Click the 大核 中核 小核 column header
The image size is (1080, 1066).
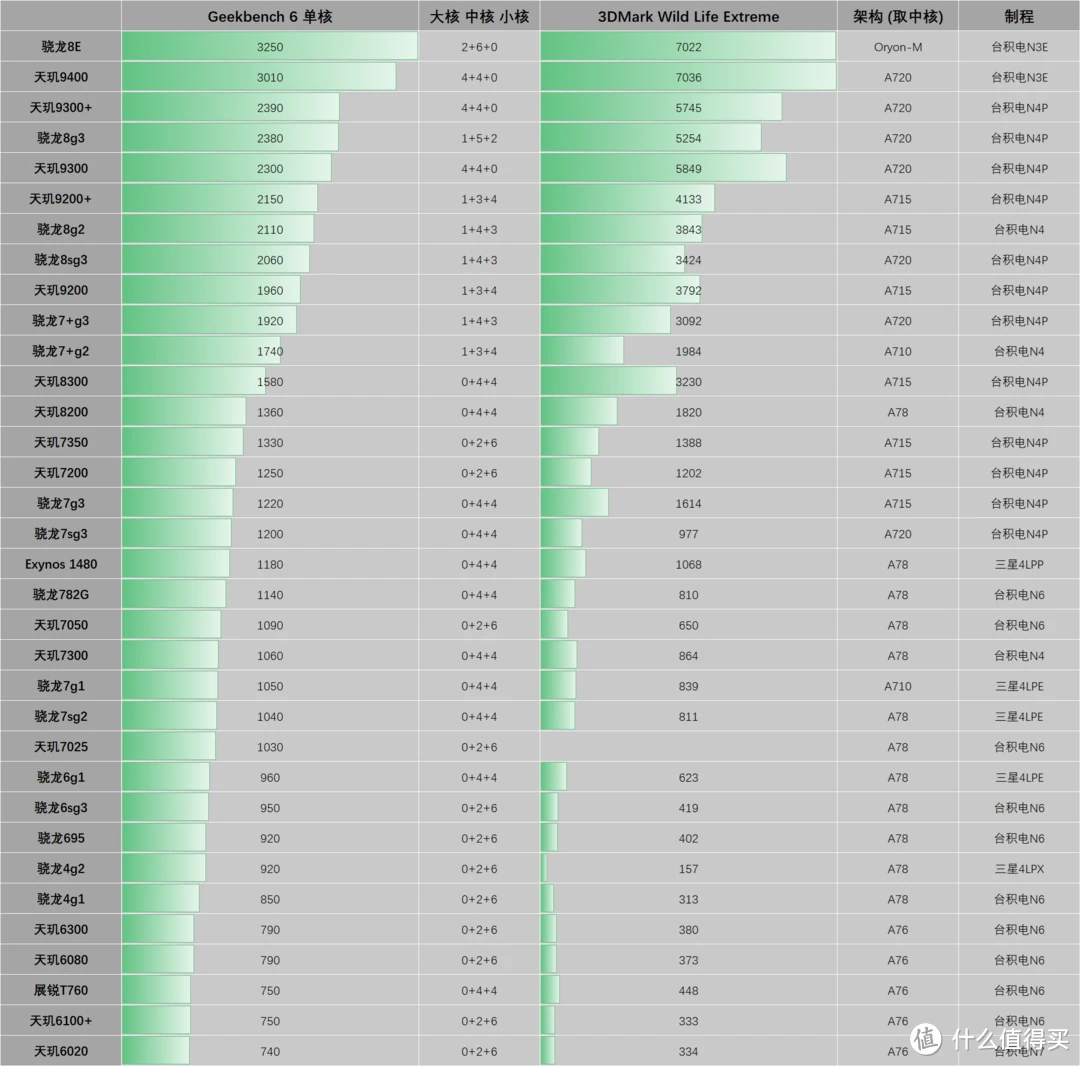coord(479,16)
